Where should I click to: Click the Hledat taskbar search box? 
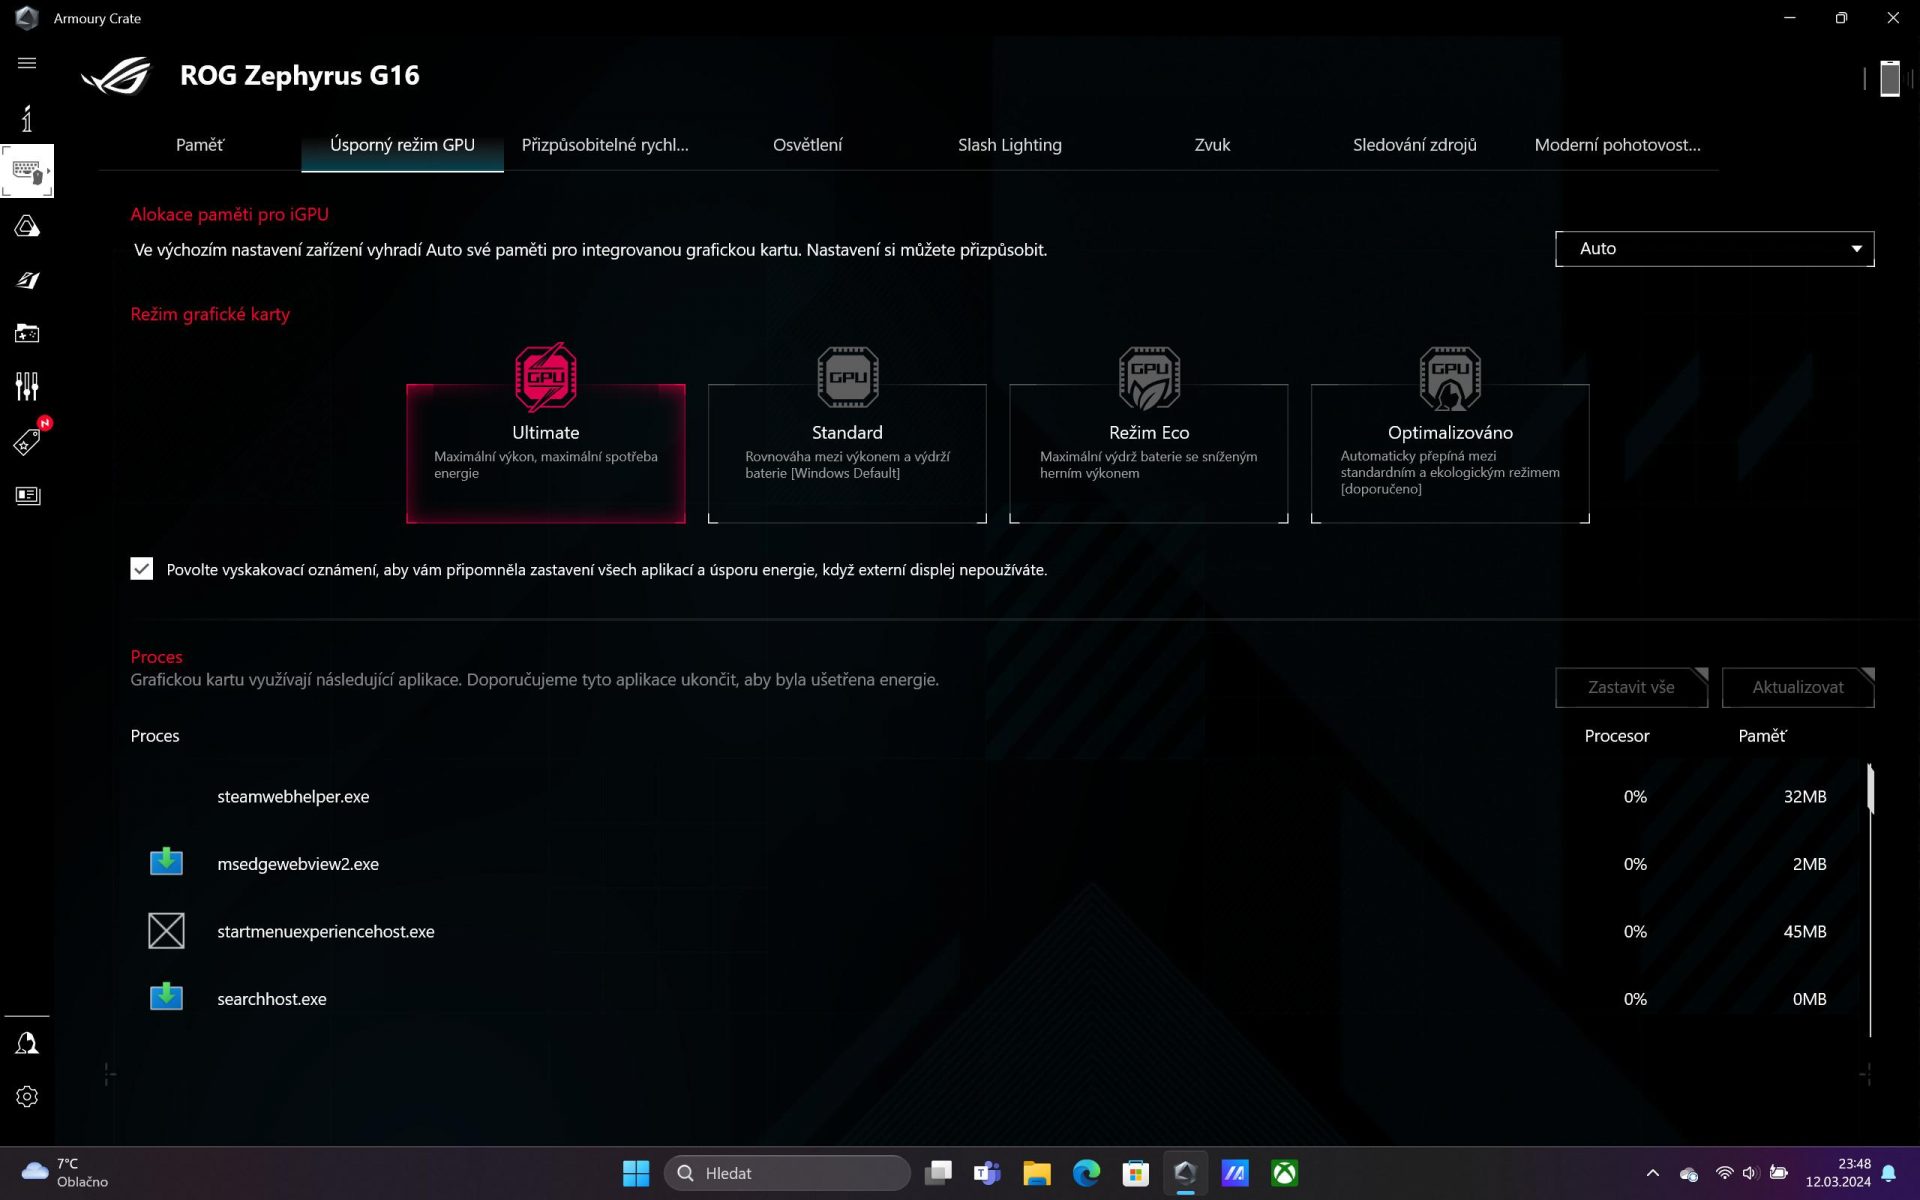click(787, 1173)
